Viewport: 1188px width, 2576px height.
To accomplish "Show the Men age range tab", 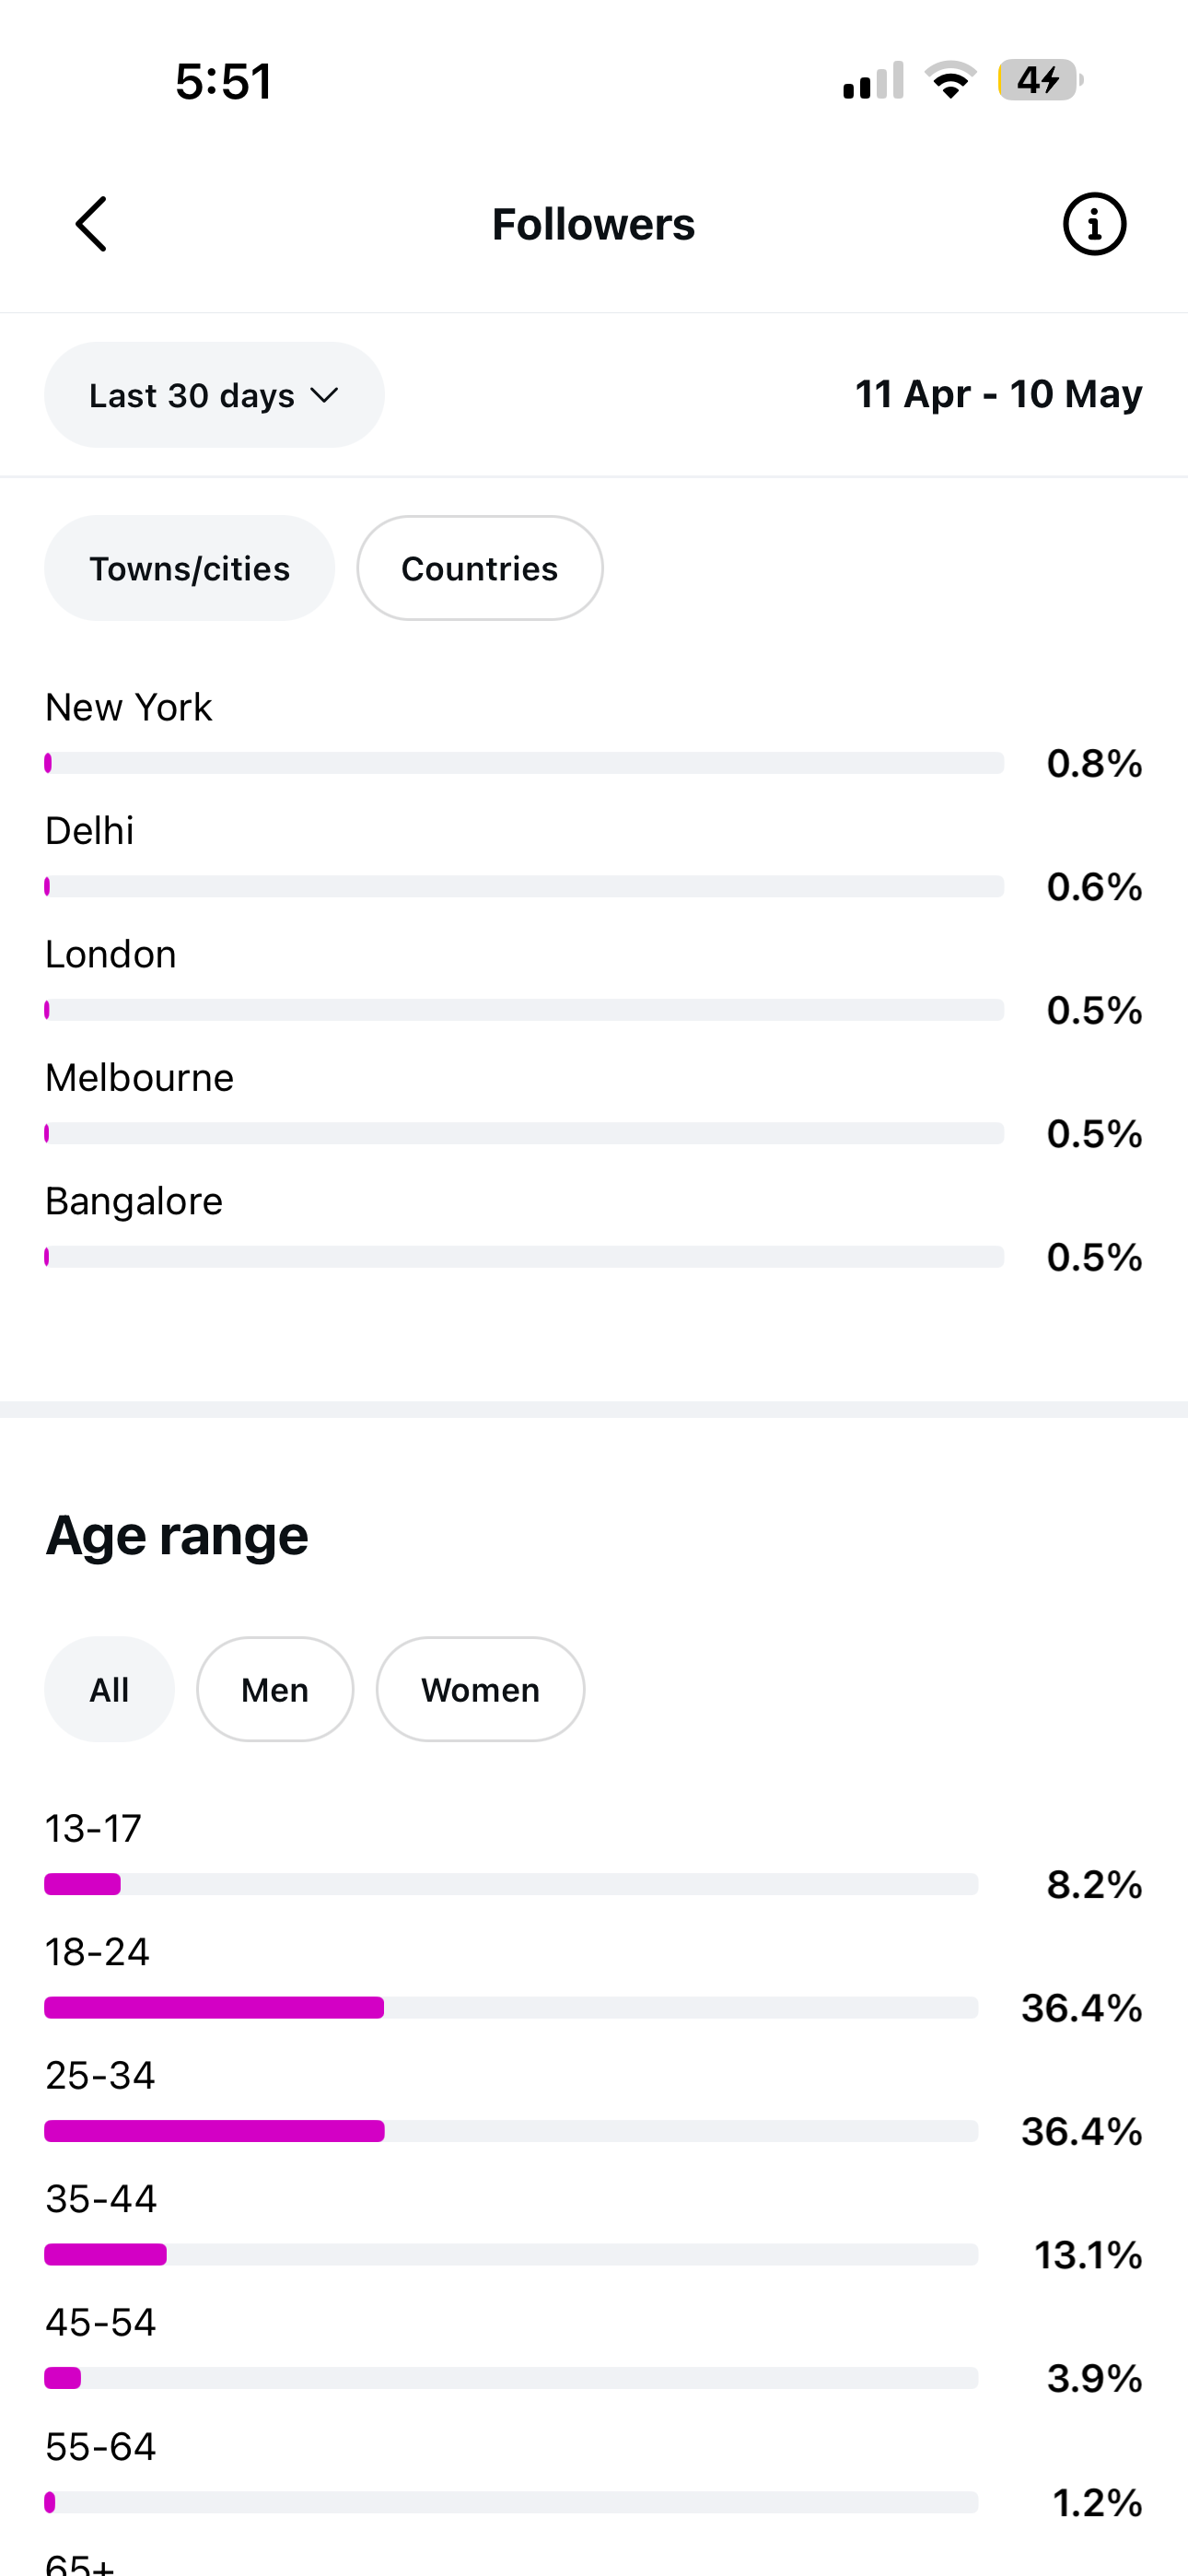I will 275,1689.
